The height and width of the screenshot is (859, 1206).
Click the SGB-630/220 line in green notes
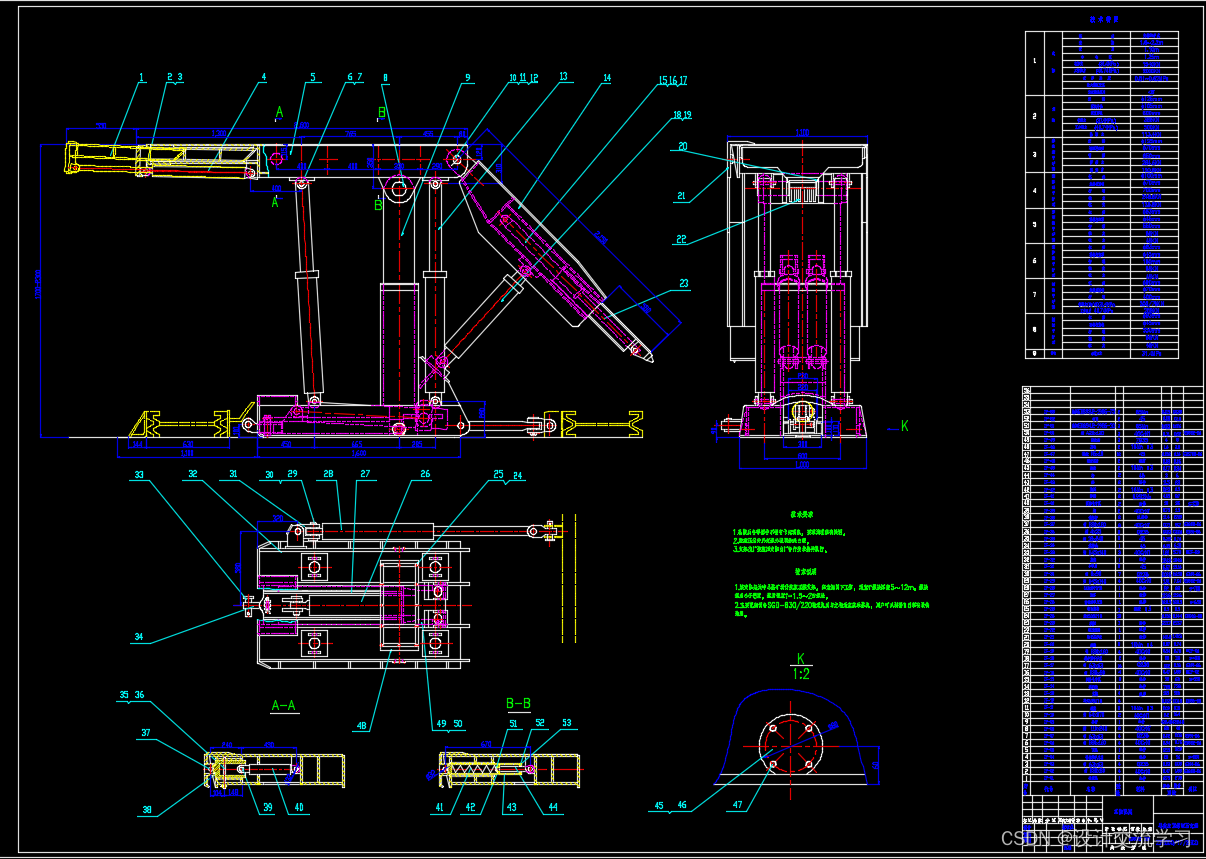[x=831, y=606]
